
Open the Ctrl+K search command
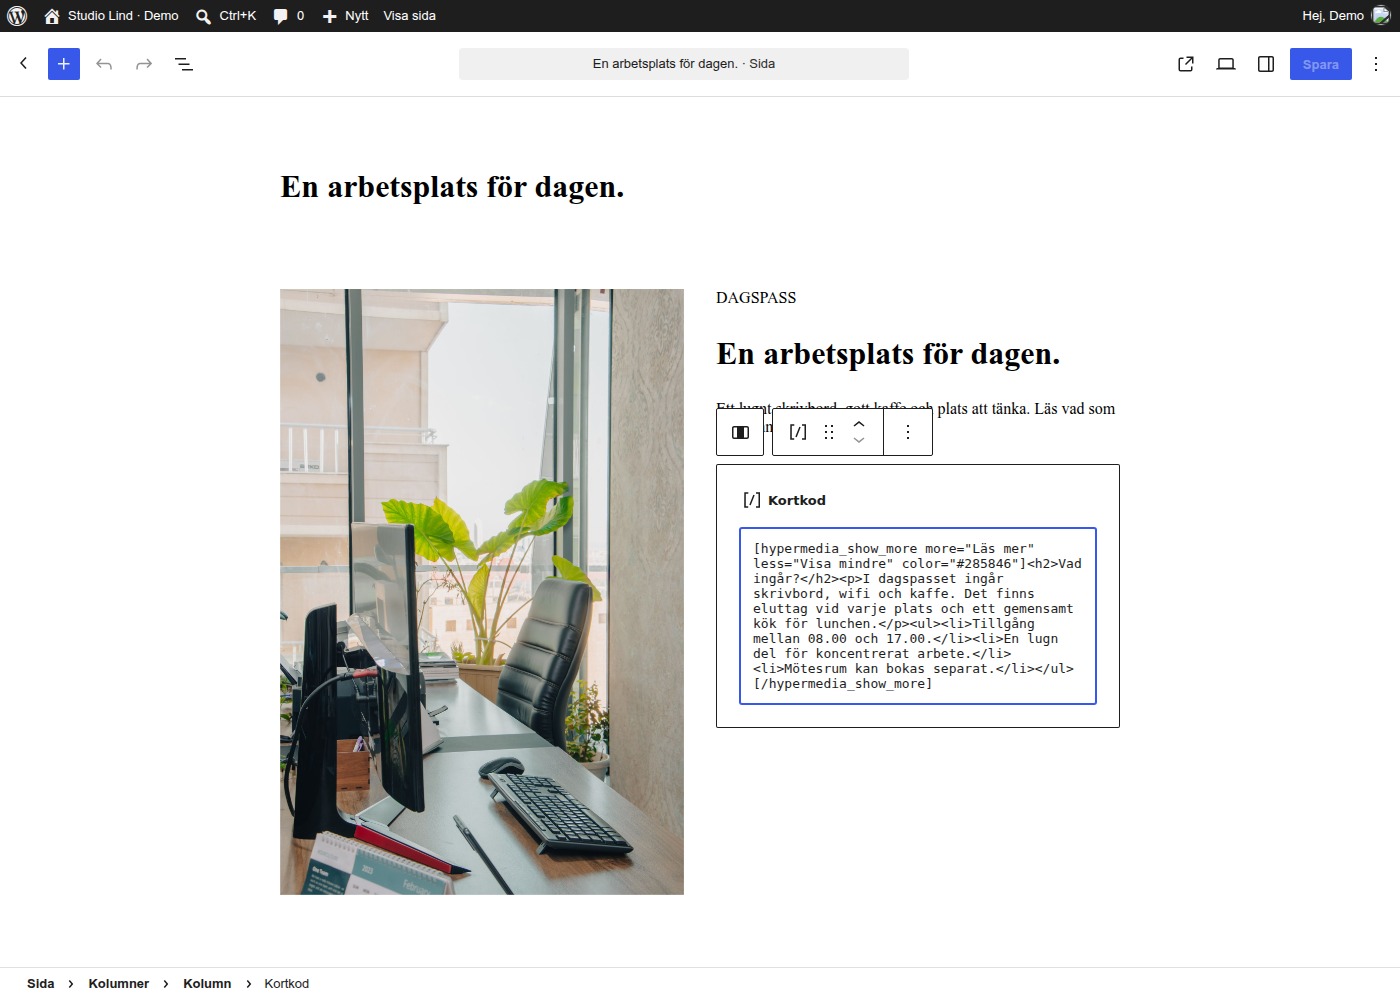pos(226,16)
